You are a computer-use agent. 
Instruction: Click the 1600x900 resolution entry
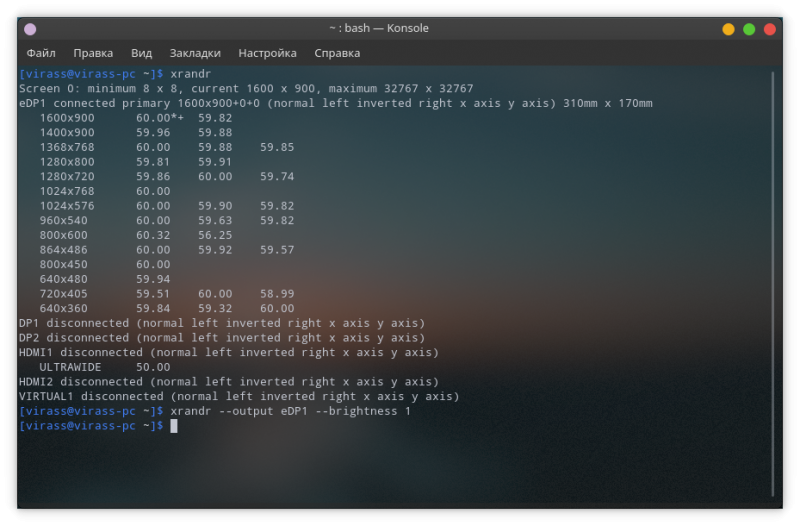67,118
